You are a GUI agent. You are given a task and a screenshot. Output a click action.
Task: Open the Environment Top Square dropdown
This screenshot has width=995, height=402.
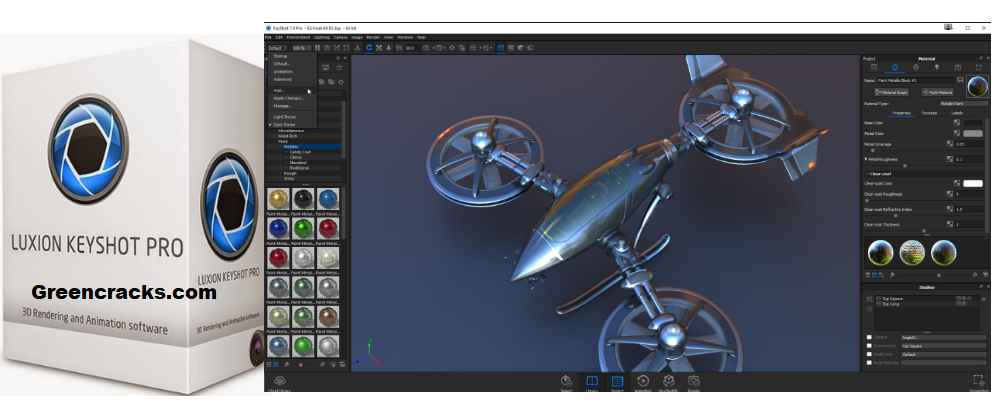(944, 346)
